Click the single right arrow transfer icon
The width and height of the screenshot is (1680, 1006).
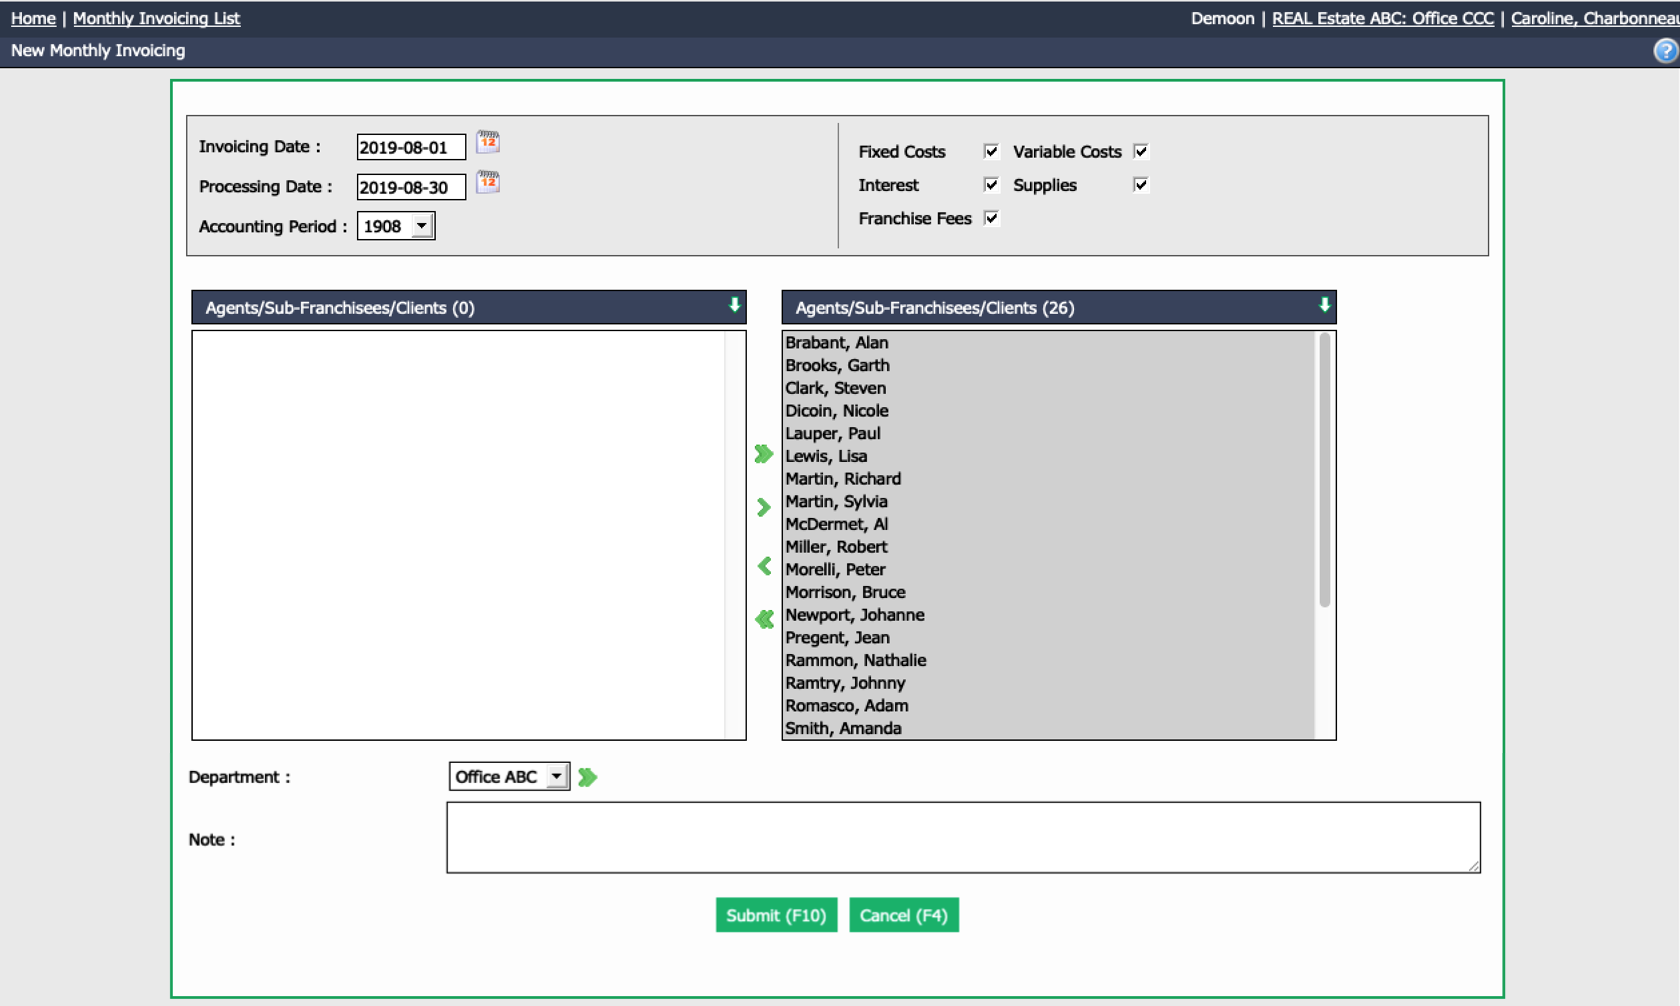764,508
